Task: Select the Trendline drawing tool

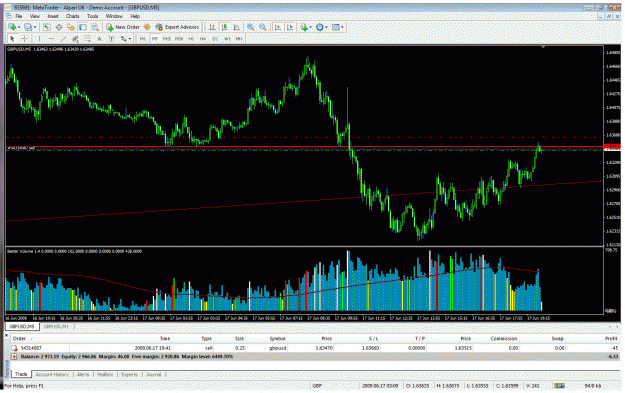Action: point(63,39)
